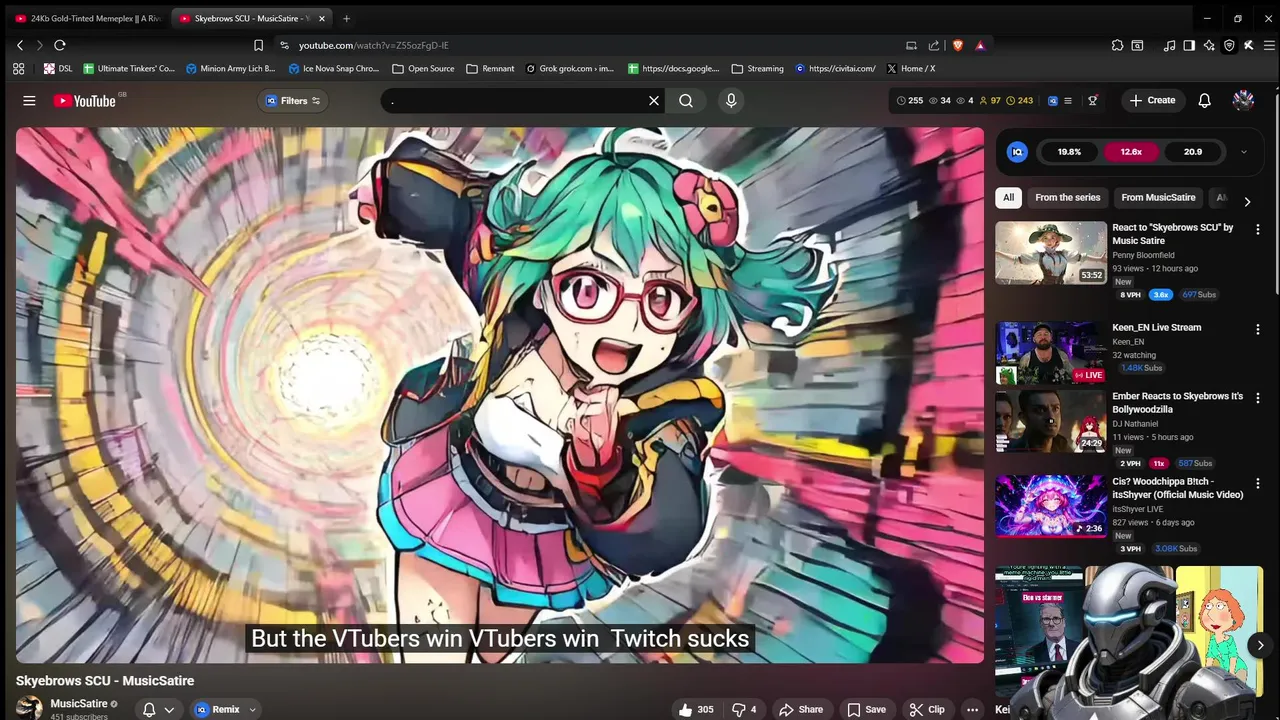Click the 20.9 vidIQ score pill

[x=1193, y=152]
